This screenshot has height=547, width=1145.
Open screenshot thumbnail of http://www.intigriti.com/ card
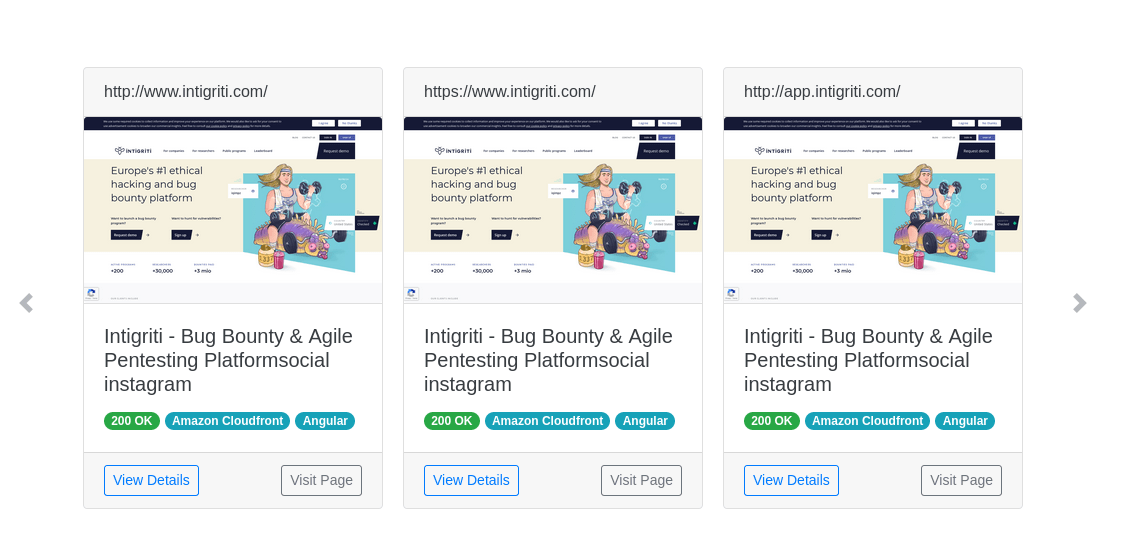233,210
